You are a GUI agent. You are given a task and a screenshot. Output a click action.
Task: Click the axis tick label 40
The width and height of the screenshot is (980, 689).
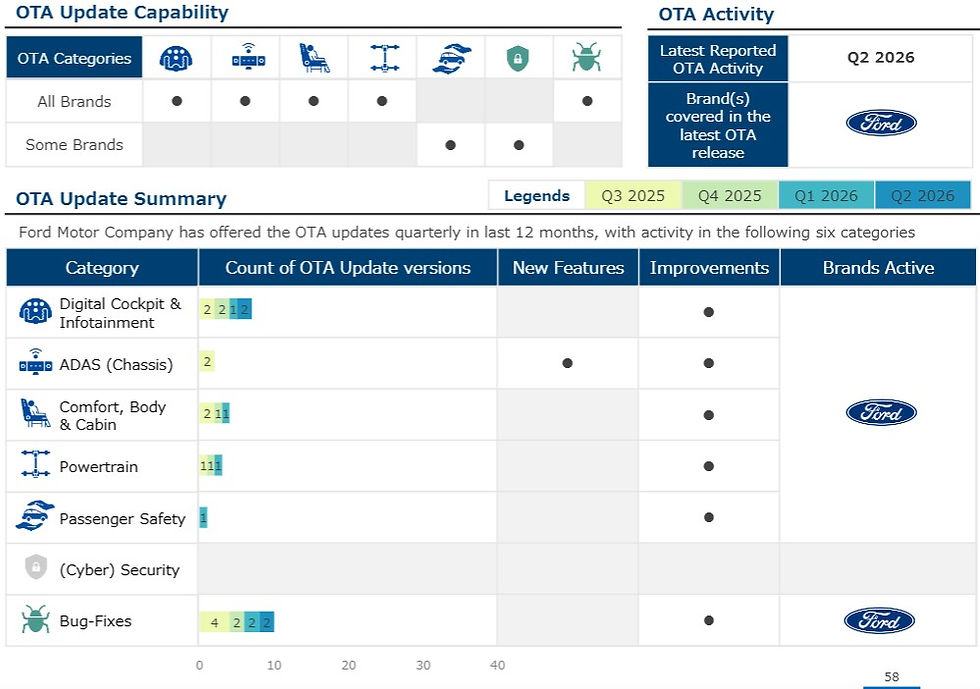(x=498, y=665)
